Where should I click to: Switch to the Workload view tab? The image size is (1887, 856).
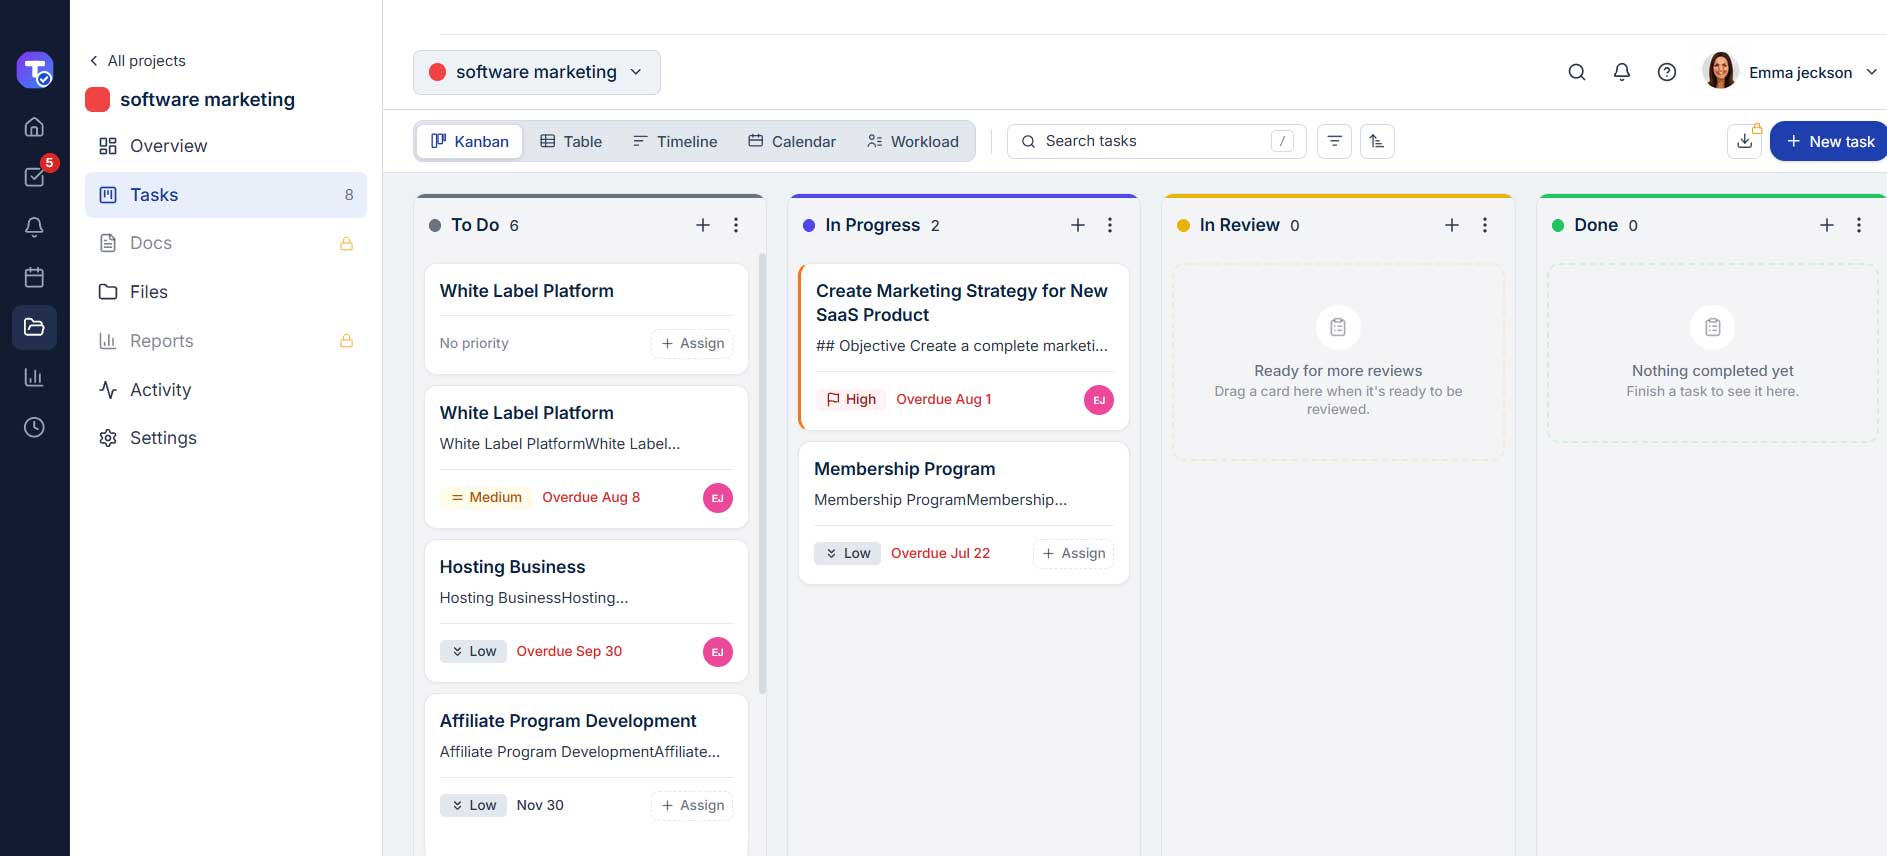pyautogui.click(x=913, y=141)
